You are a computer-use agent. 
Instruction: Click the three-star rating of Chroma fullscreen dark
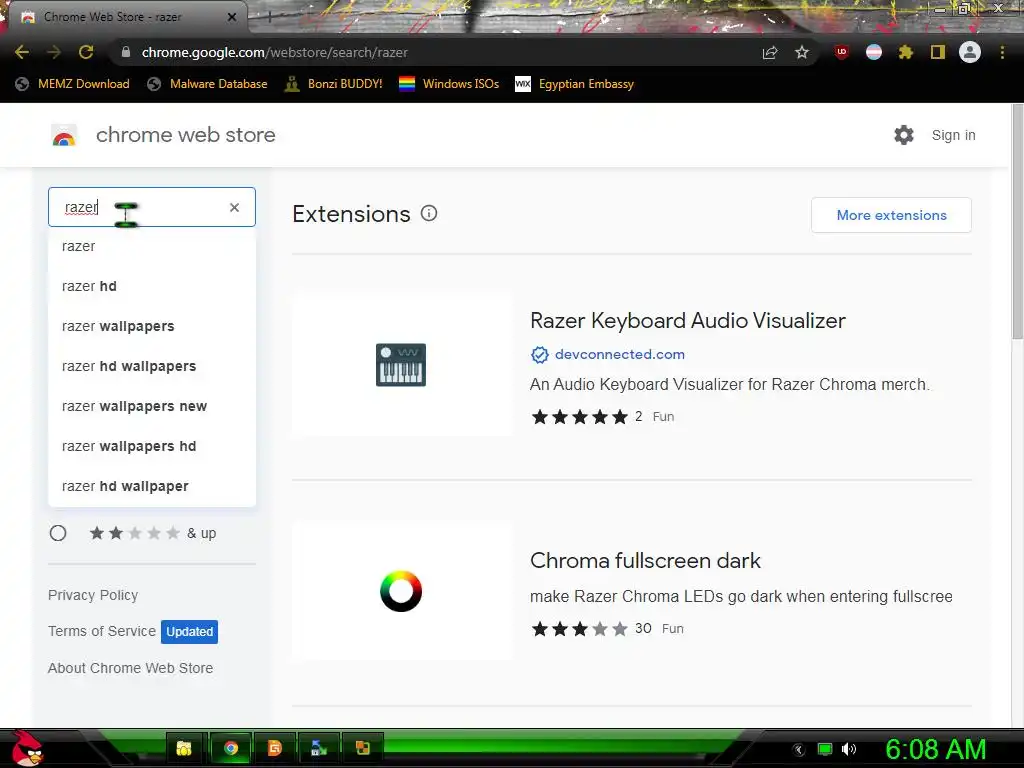point(579,629)
